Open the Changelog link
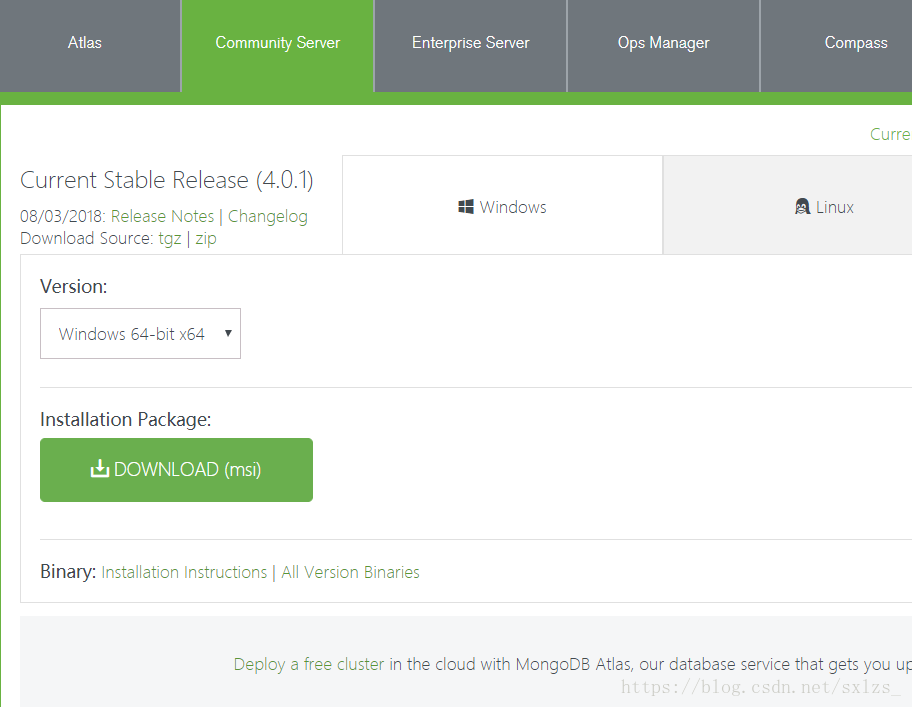The width and height of the screenshot is (912, 707). [268, 216]
